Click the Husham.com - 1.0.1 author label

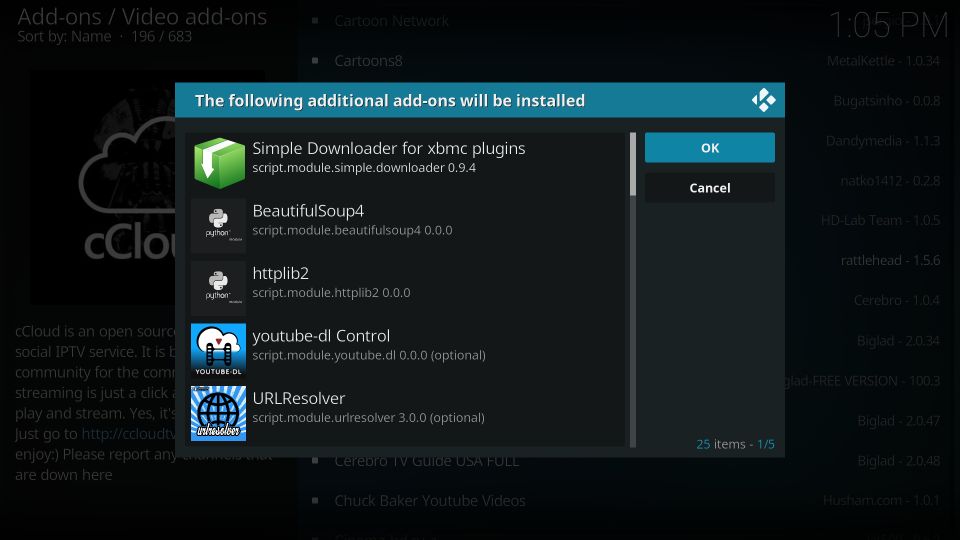[x=881, y=500]
